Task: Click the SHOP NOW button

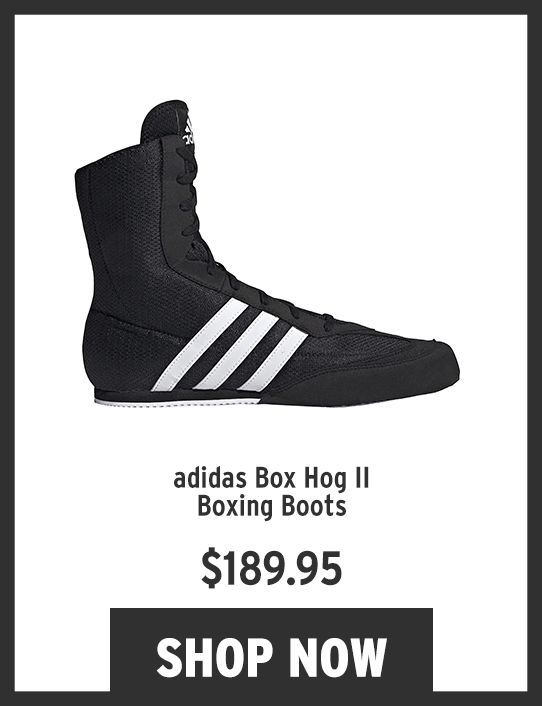Action: (x=271, y=649)
